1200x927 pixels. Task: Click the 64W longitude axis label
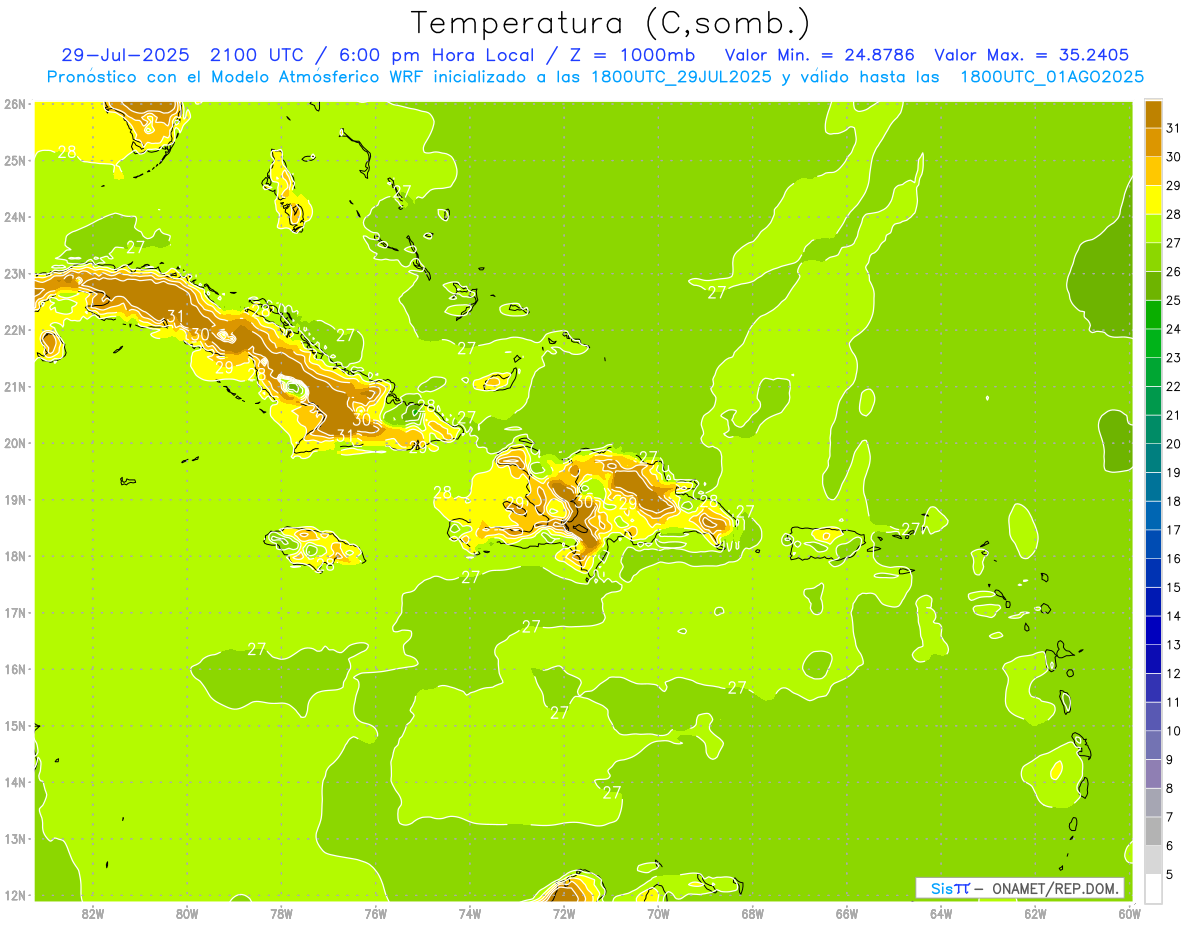pos(941,913)
